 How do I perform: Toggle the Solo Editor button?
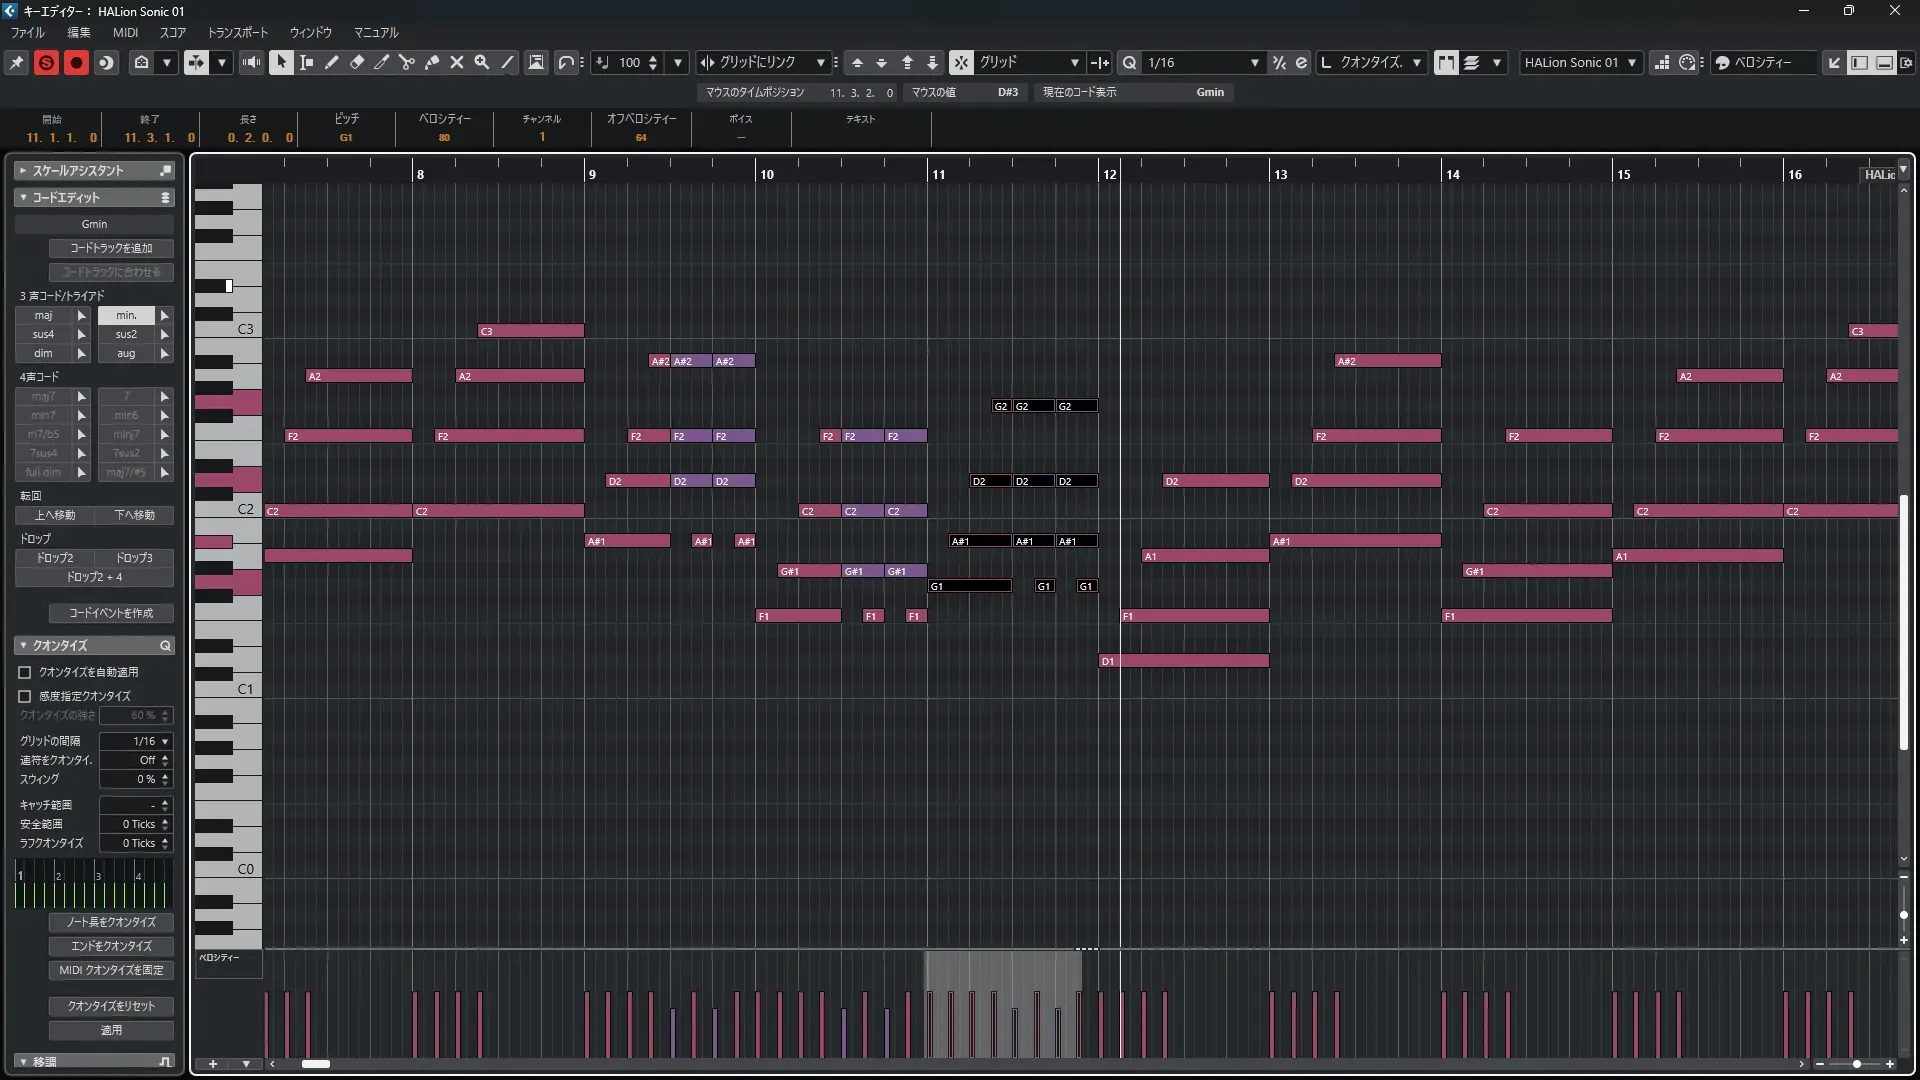[46, 62]
